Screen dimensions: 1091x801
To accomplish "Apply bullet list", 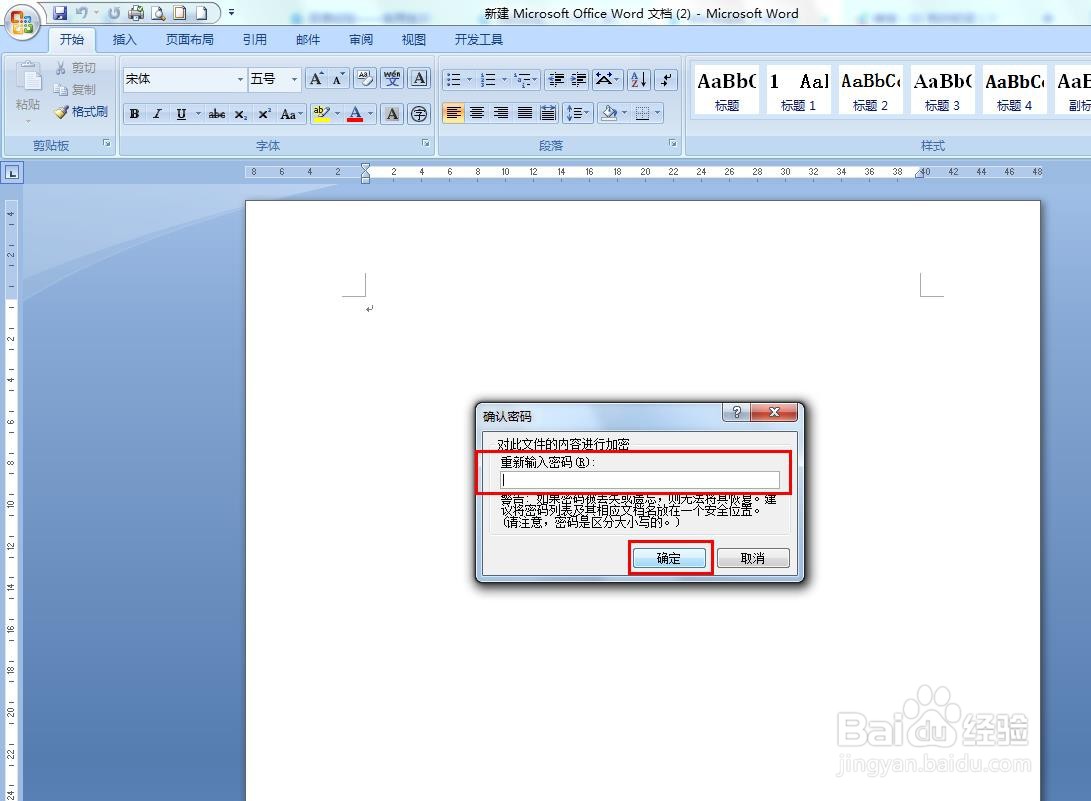I will [453, 79].
